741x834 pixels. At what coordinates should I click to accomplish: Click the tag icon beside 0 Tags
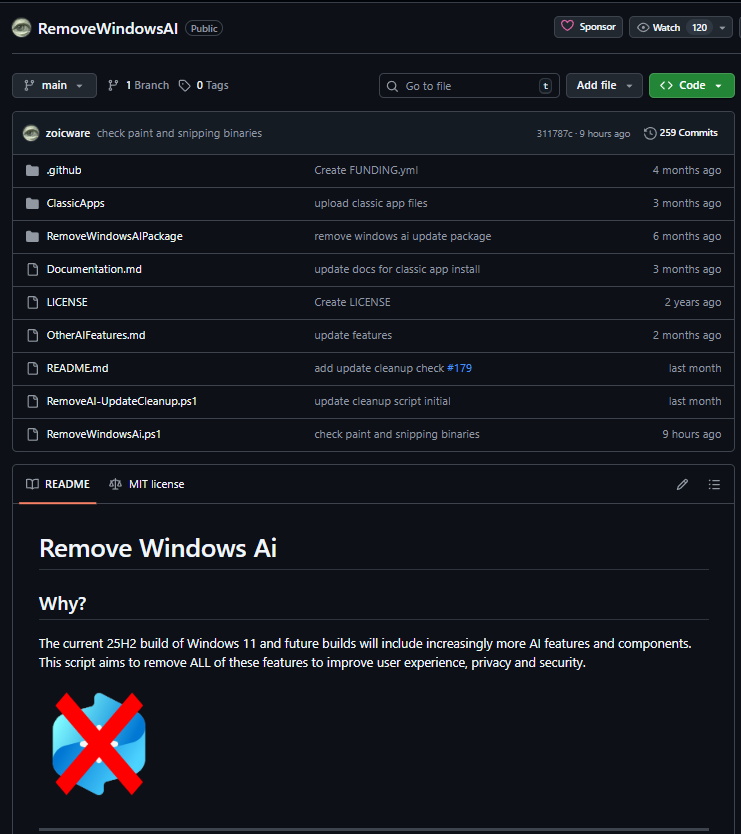pos(184,86)
